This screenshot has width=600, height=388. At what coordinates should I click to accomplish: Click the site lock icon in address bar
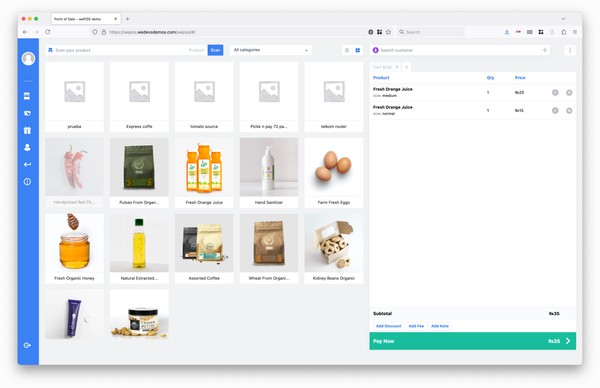pyautogui.click(x=104, y=32)
